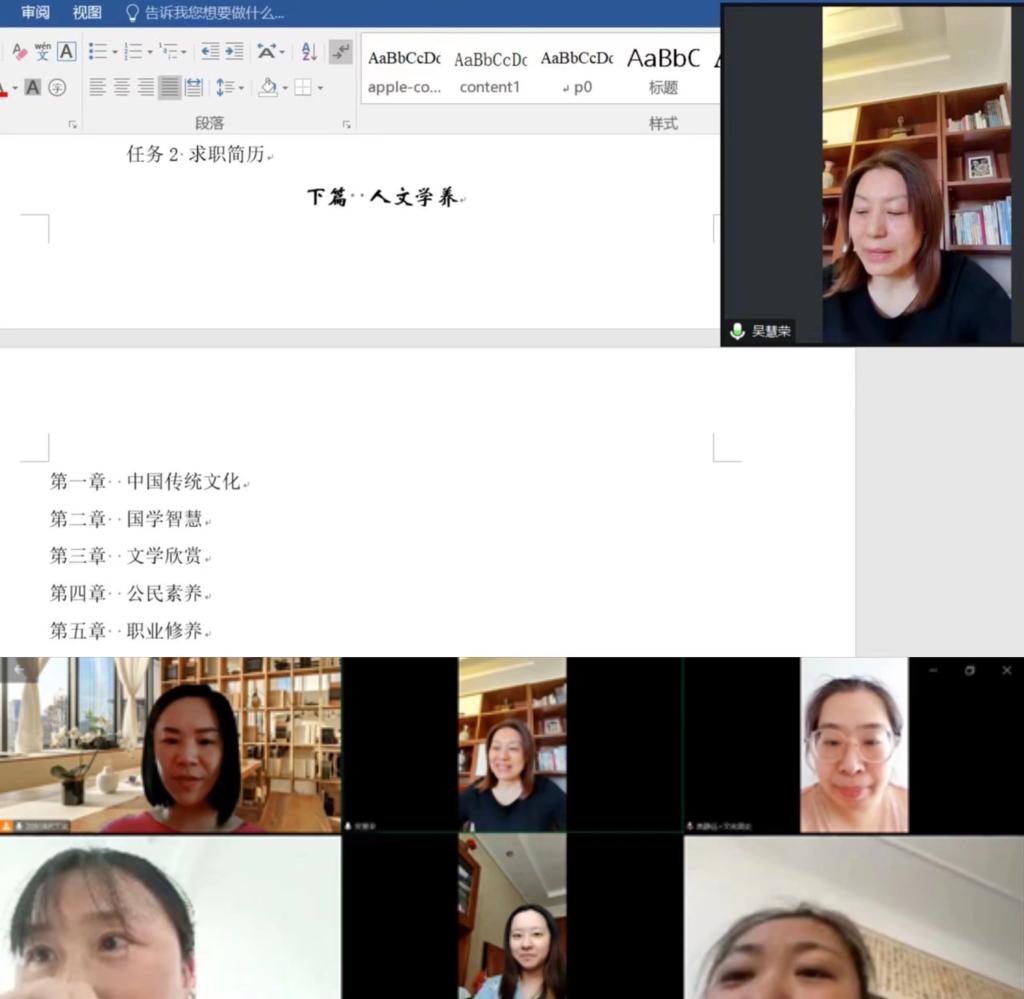Open the 段落 paragraph settings dialog launcher
This screenshot has width=1024, height=999.
pos(346,124)
